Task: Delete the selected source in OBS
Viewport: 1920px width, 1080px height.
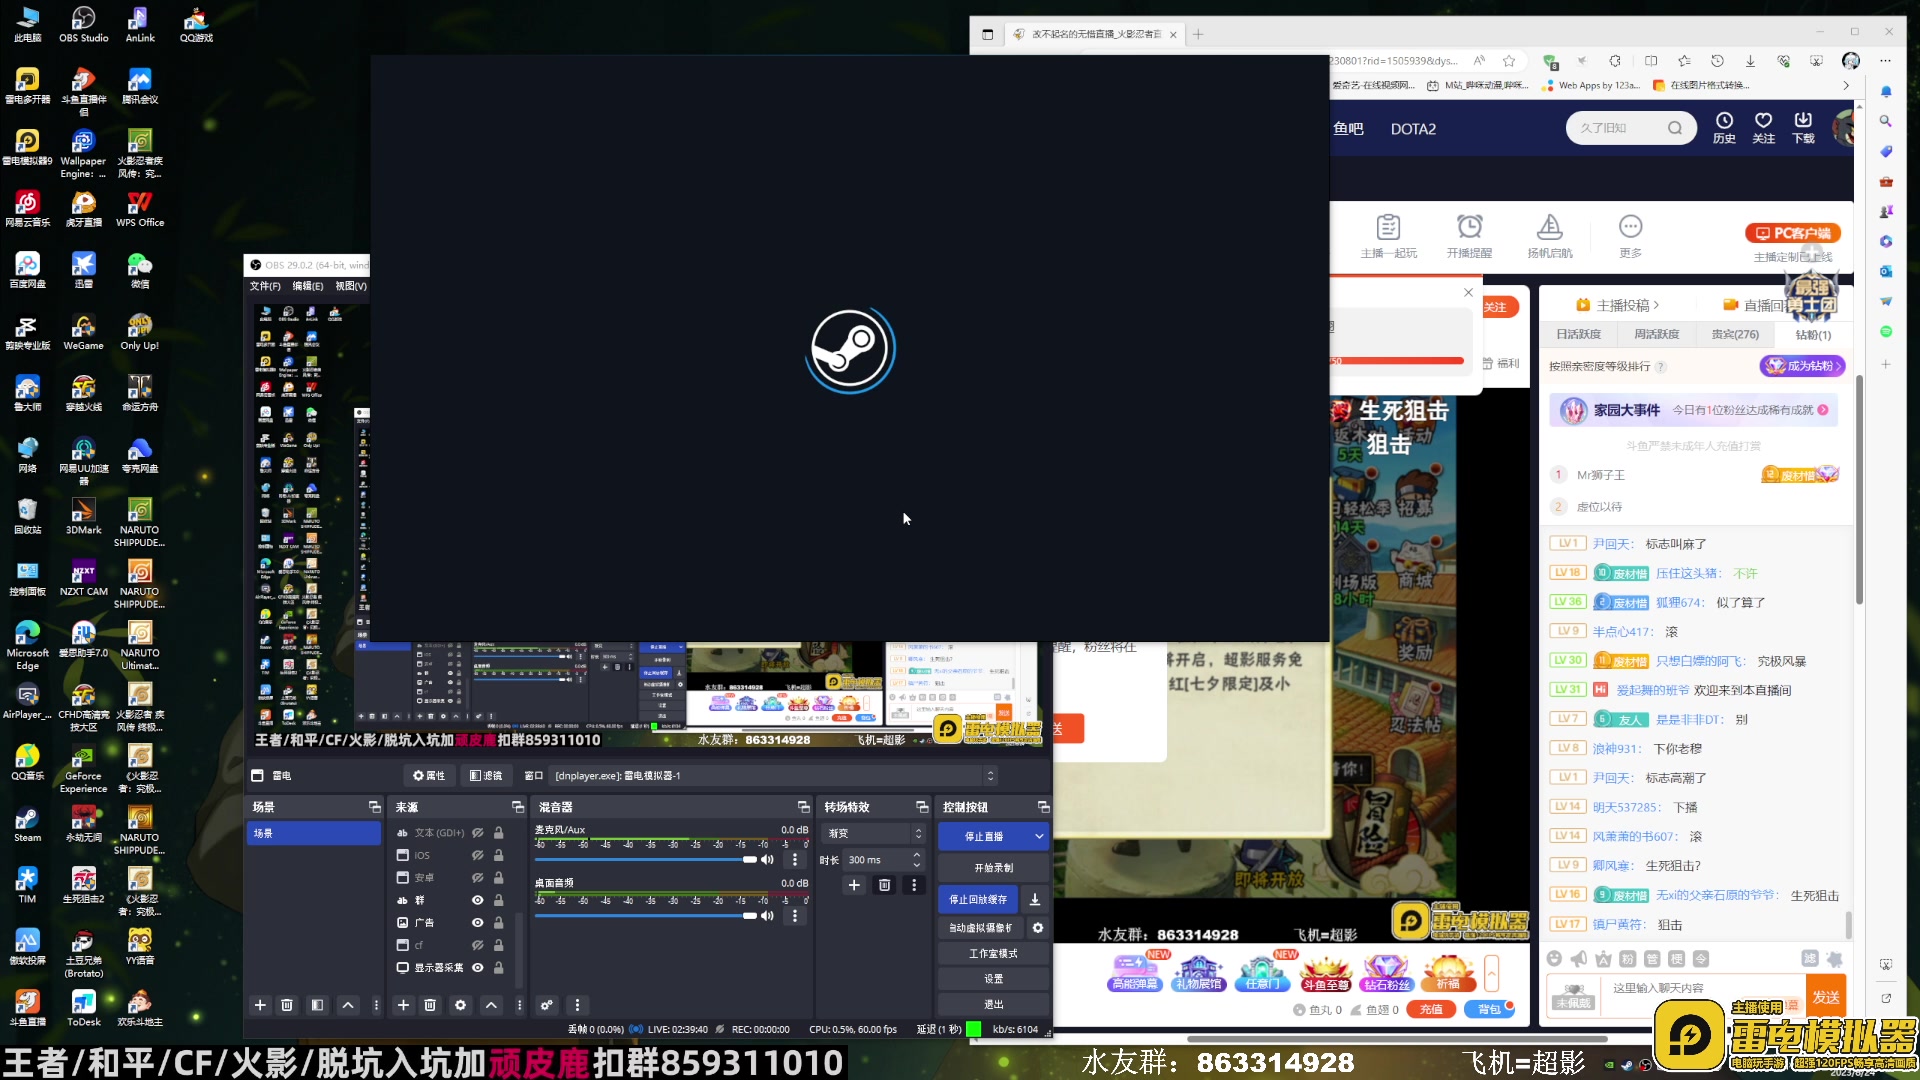Action: click(x=430, y=1005)
